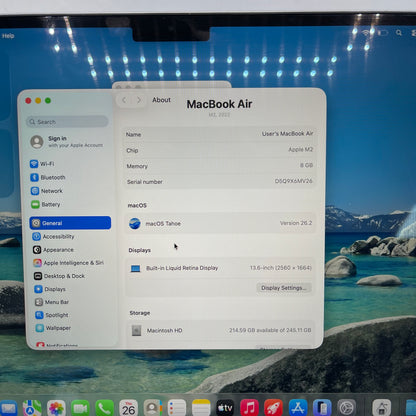Open Network settings in sidebar
This screenshot has height=416, width=416.
coord(47,191)
